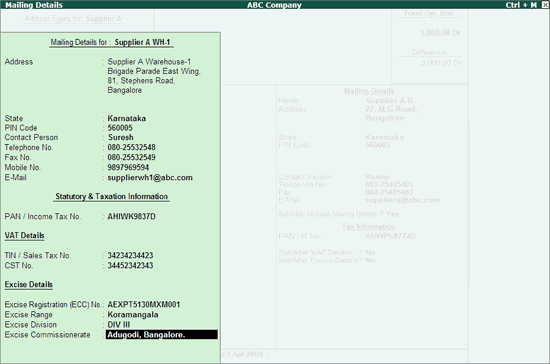Click the PAN value AHIWK9837D
Image resolution: width=550 pixels, height=364 pixels.
pyautogui.click(x=131, y=216)
